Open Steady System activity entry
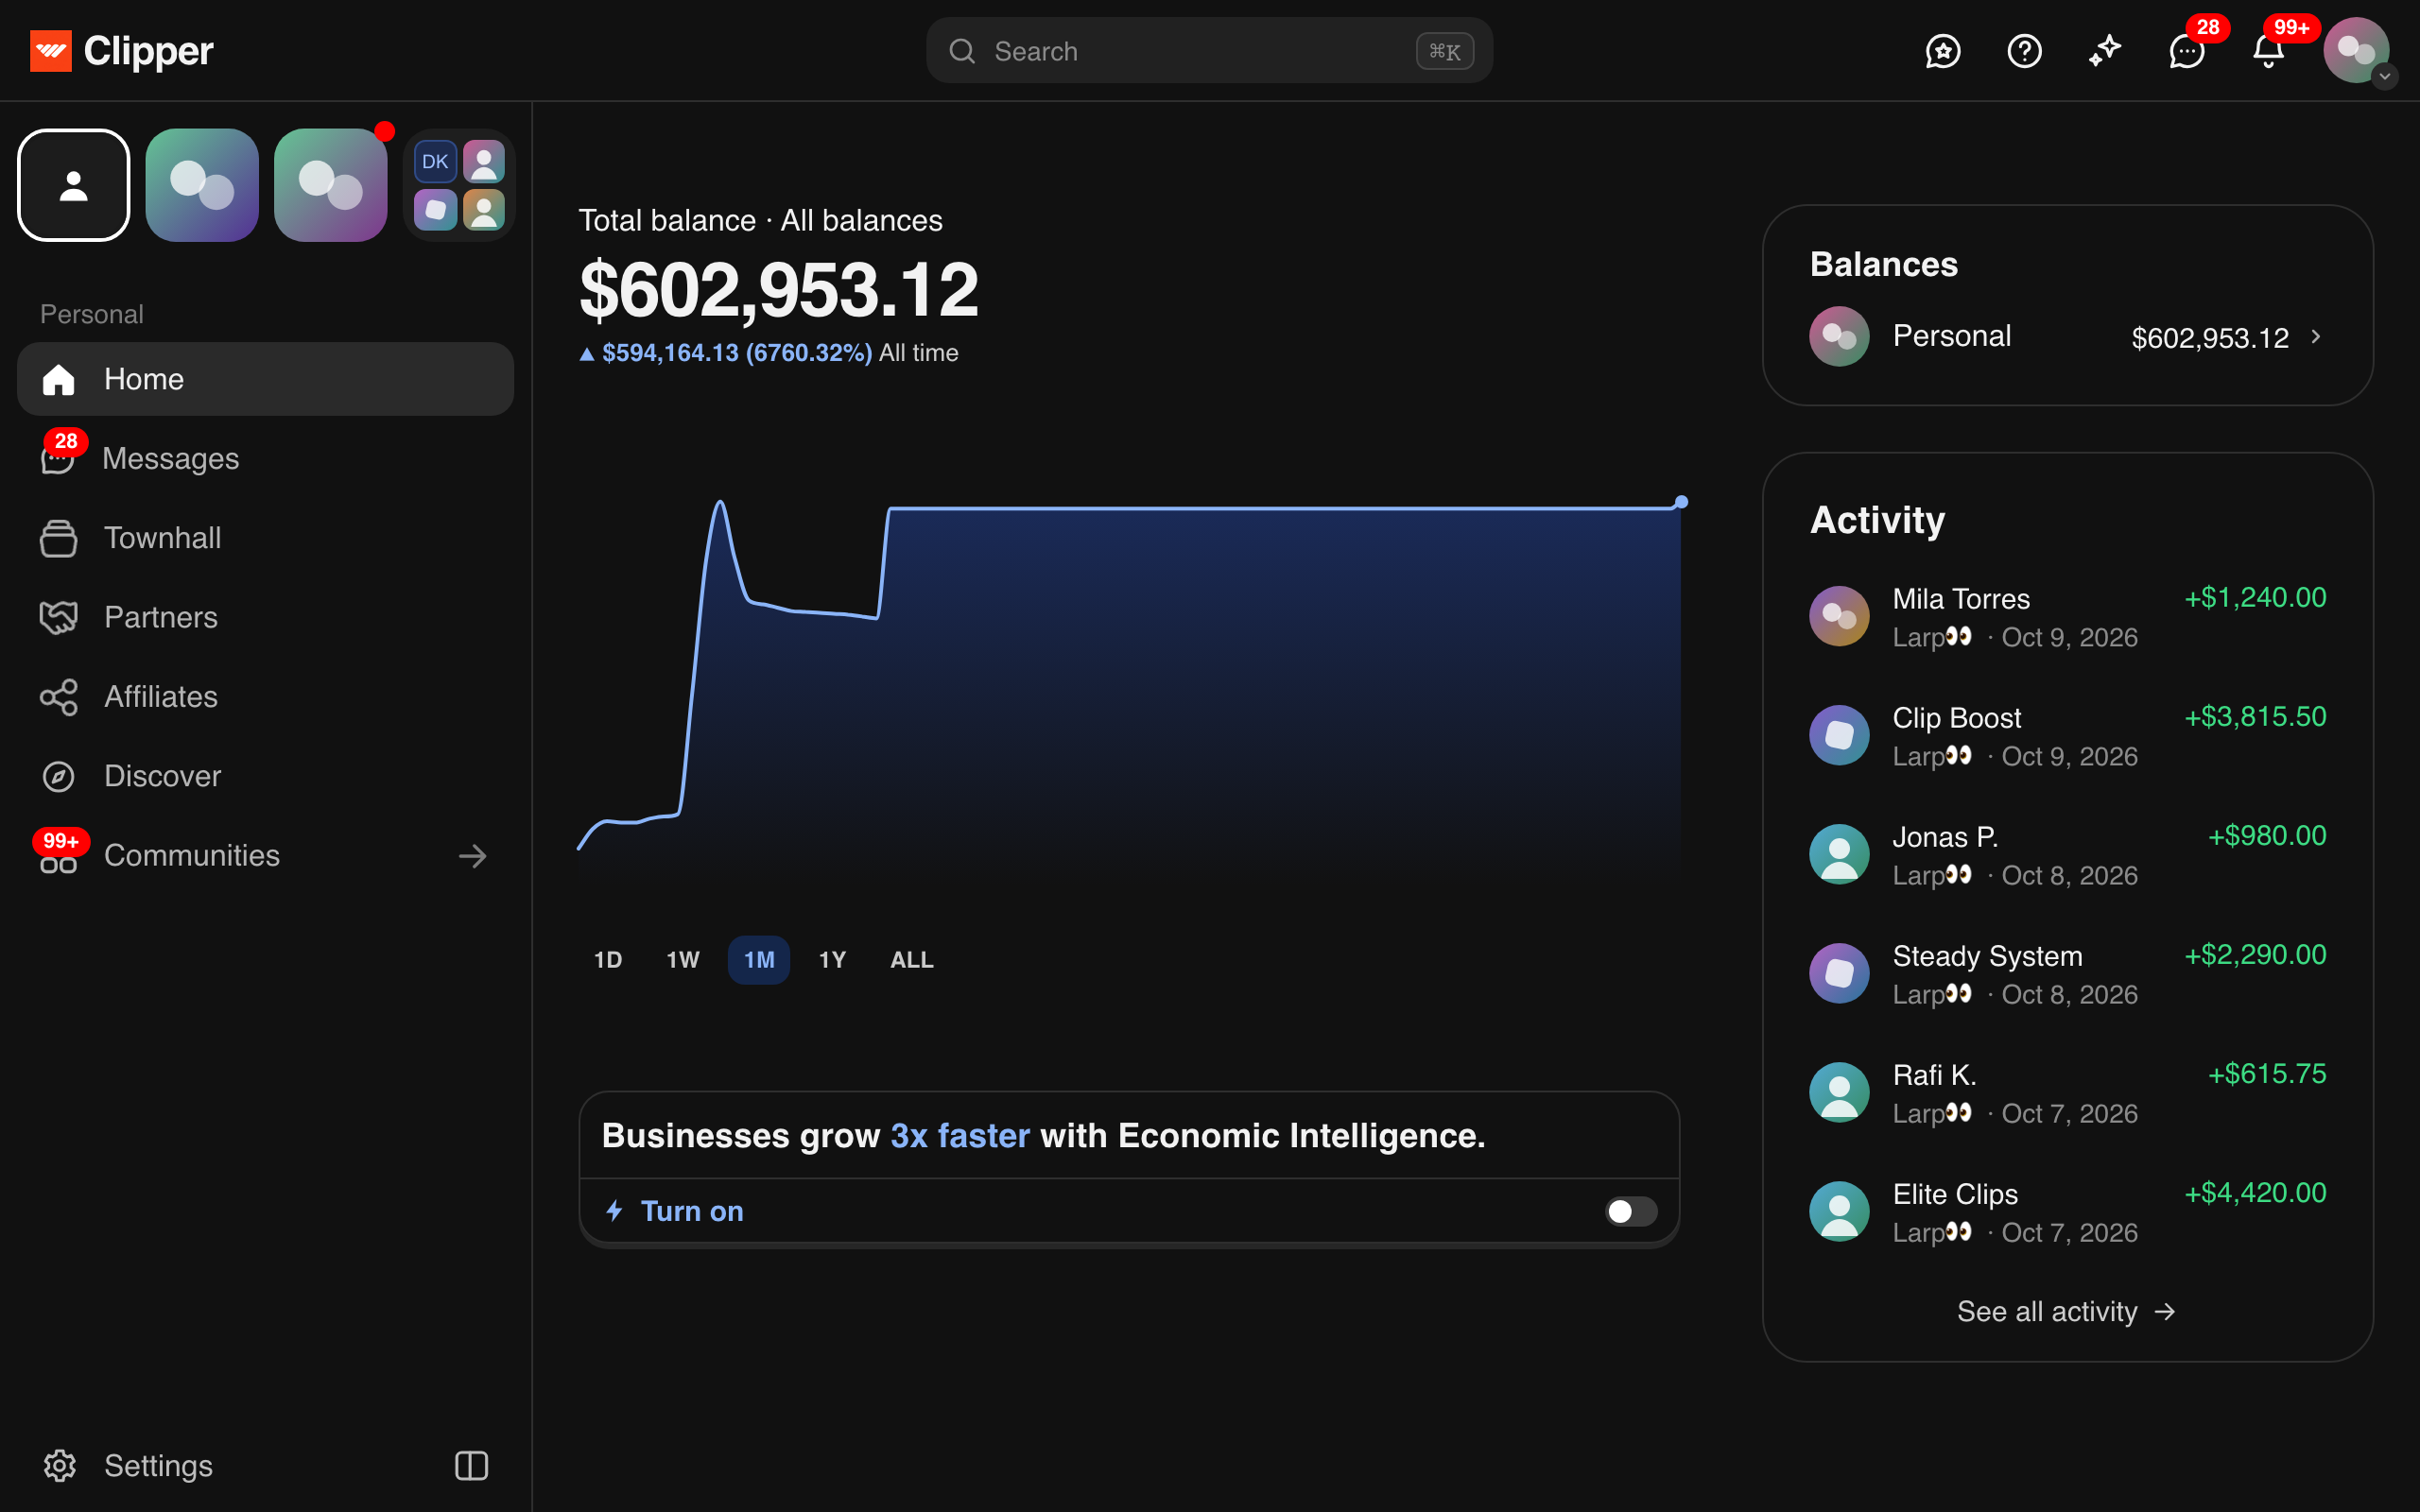 [x=2067, y=973]
